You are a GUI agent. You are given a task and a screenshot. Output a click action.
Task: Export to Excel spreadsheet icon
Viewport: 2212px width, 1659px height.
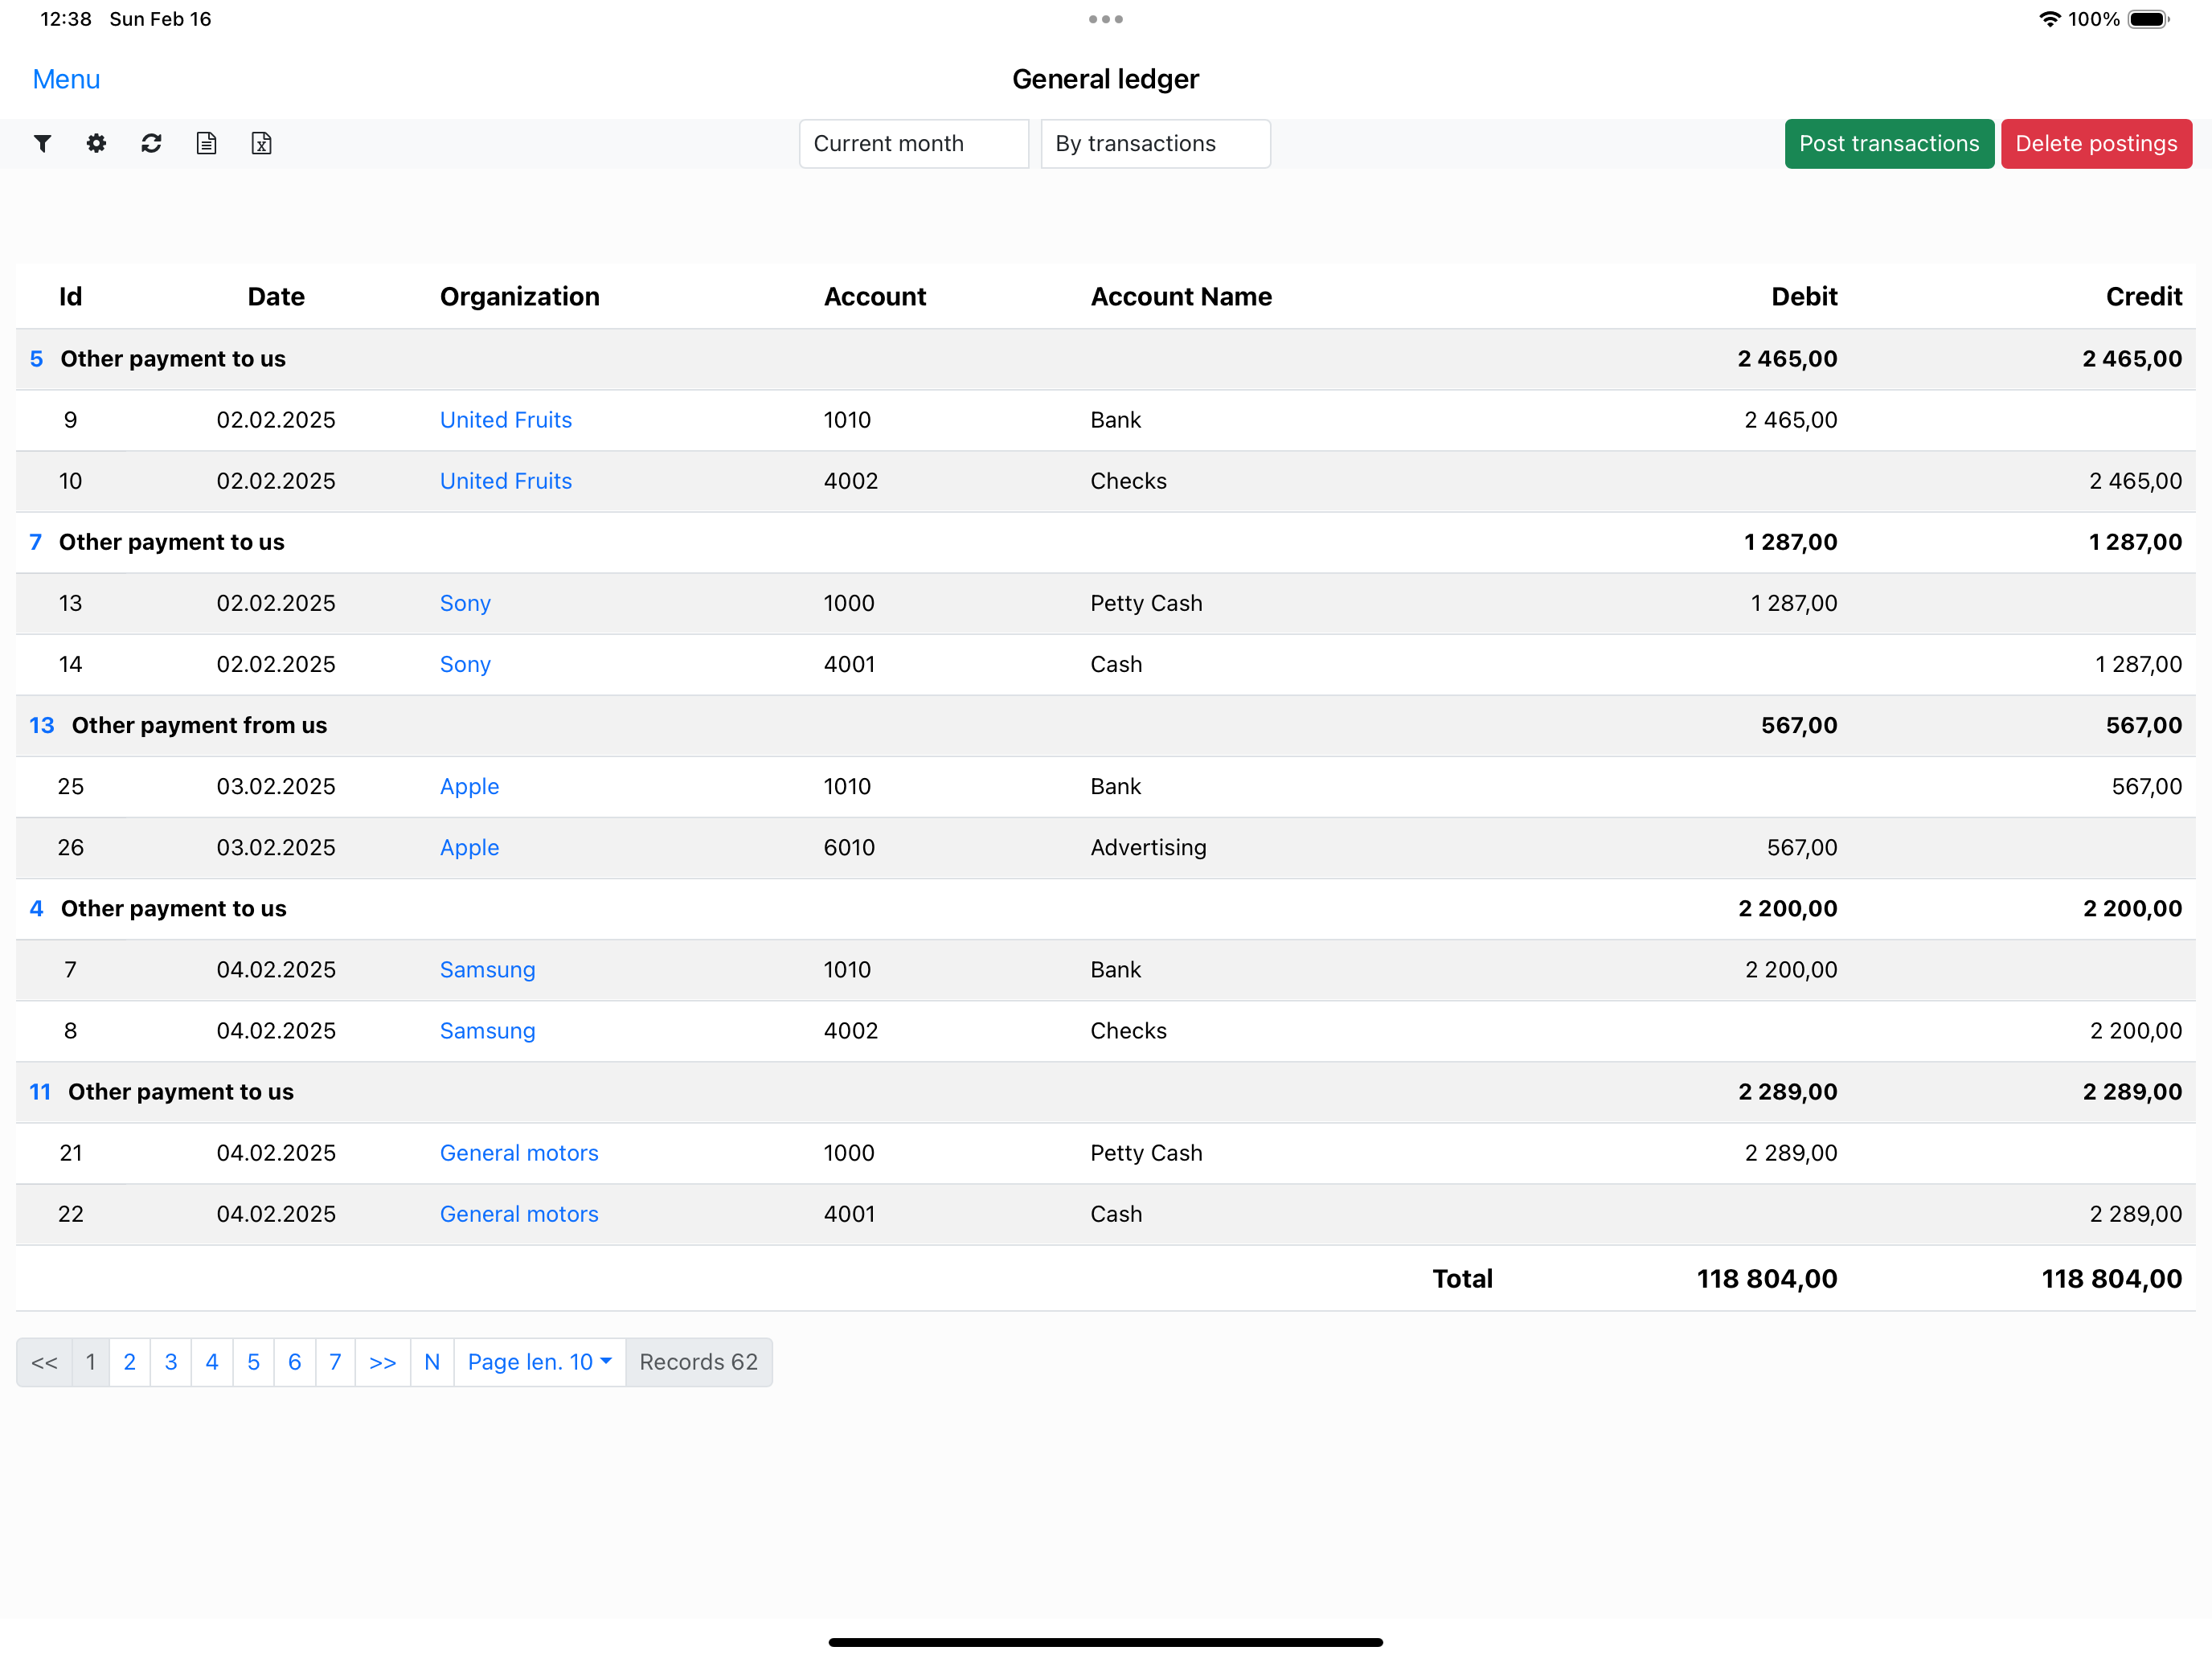tap(261, 143)
